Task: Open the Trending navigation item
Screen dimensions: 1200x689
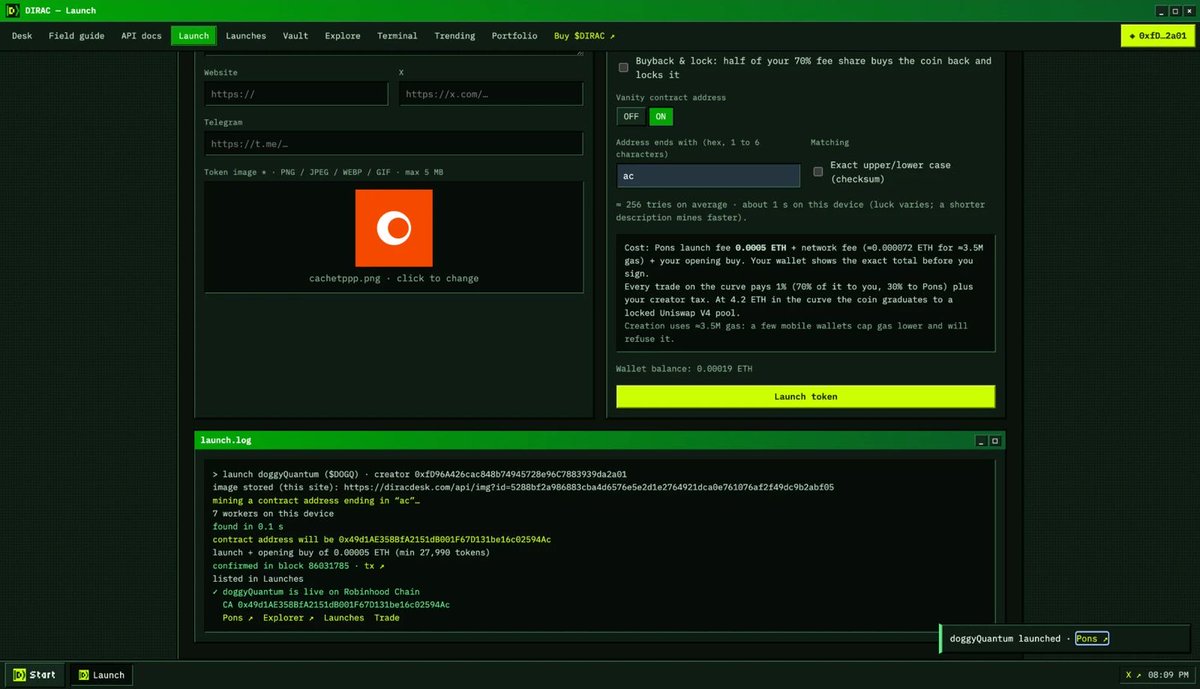Action: click(x=455, y=36)
